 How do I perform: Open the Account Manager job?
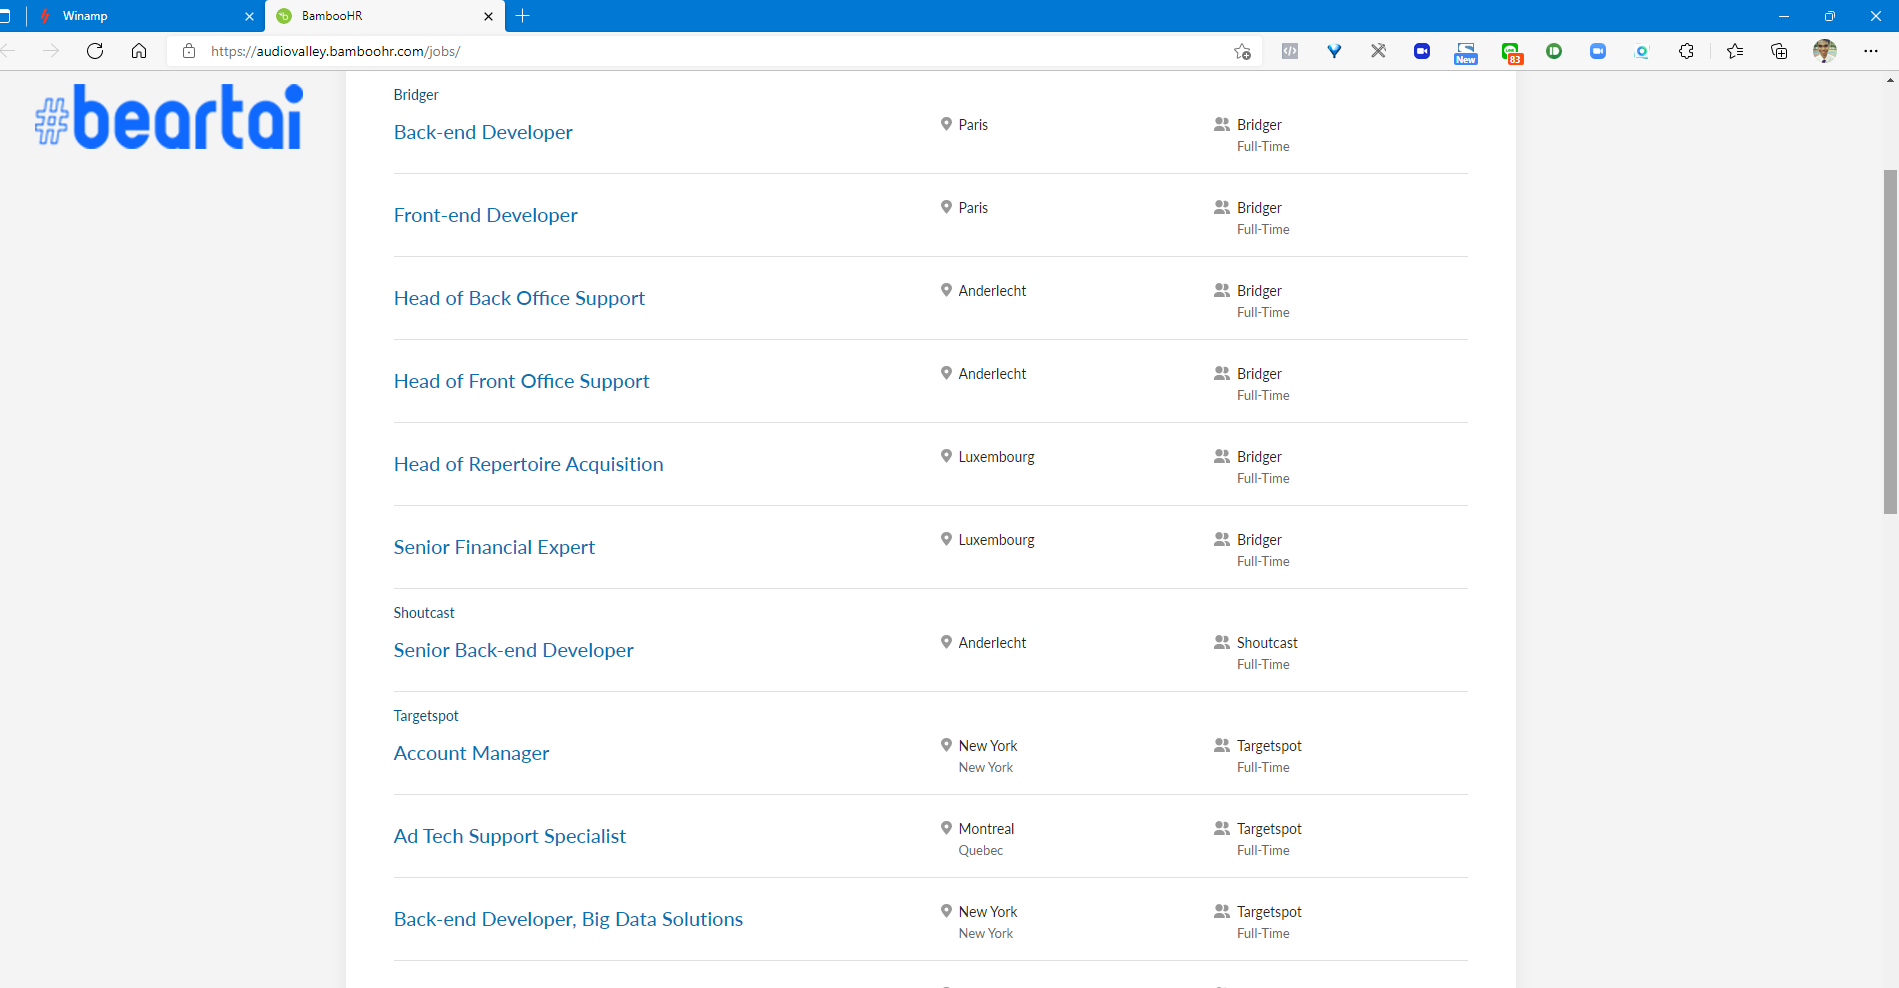click(x=471, y=753)
